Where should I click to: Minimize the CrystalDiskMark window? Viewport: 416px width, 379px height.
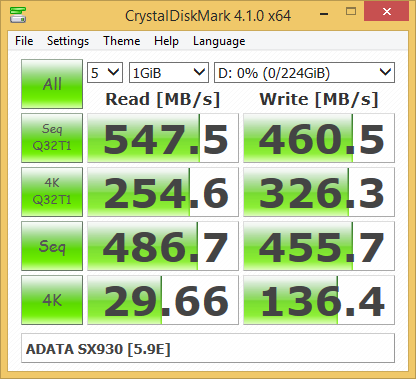tap(324, 13)
